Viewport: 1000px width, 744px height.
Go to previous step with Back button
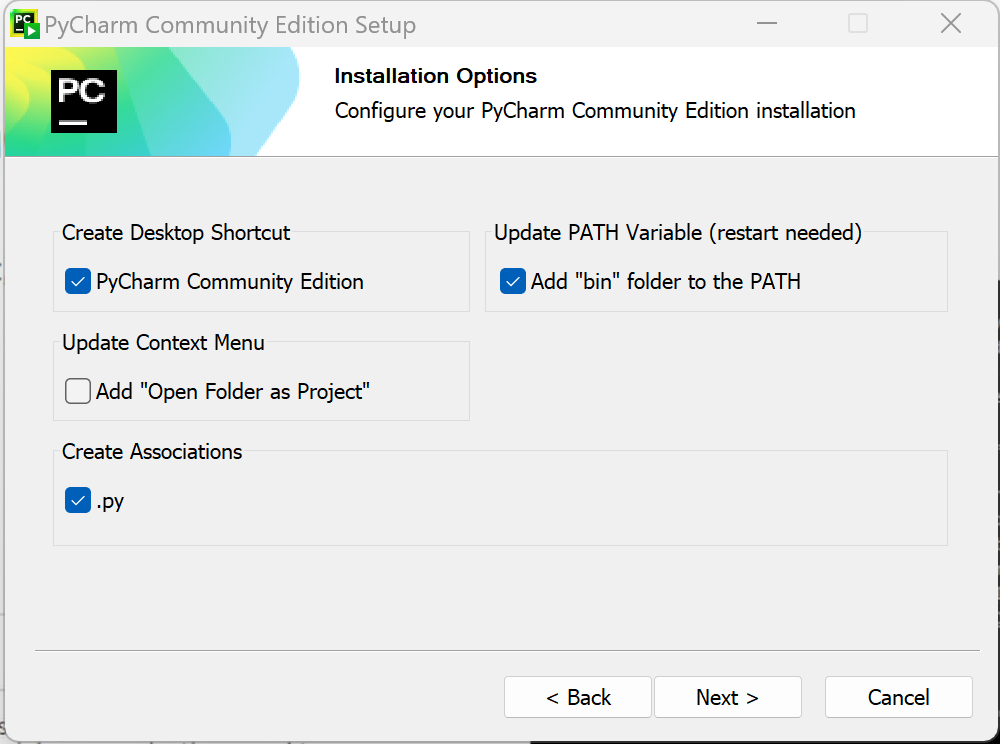pyautogui.click(x=578, y=697)
